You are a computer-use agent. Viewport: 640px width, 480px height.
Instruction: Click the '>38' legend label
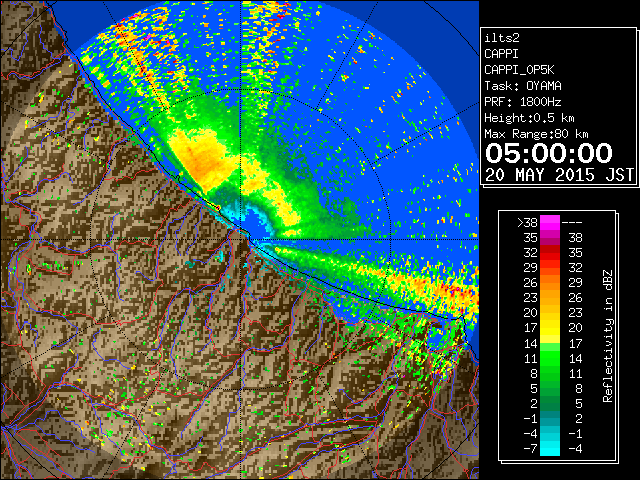[x=527, y=223]
